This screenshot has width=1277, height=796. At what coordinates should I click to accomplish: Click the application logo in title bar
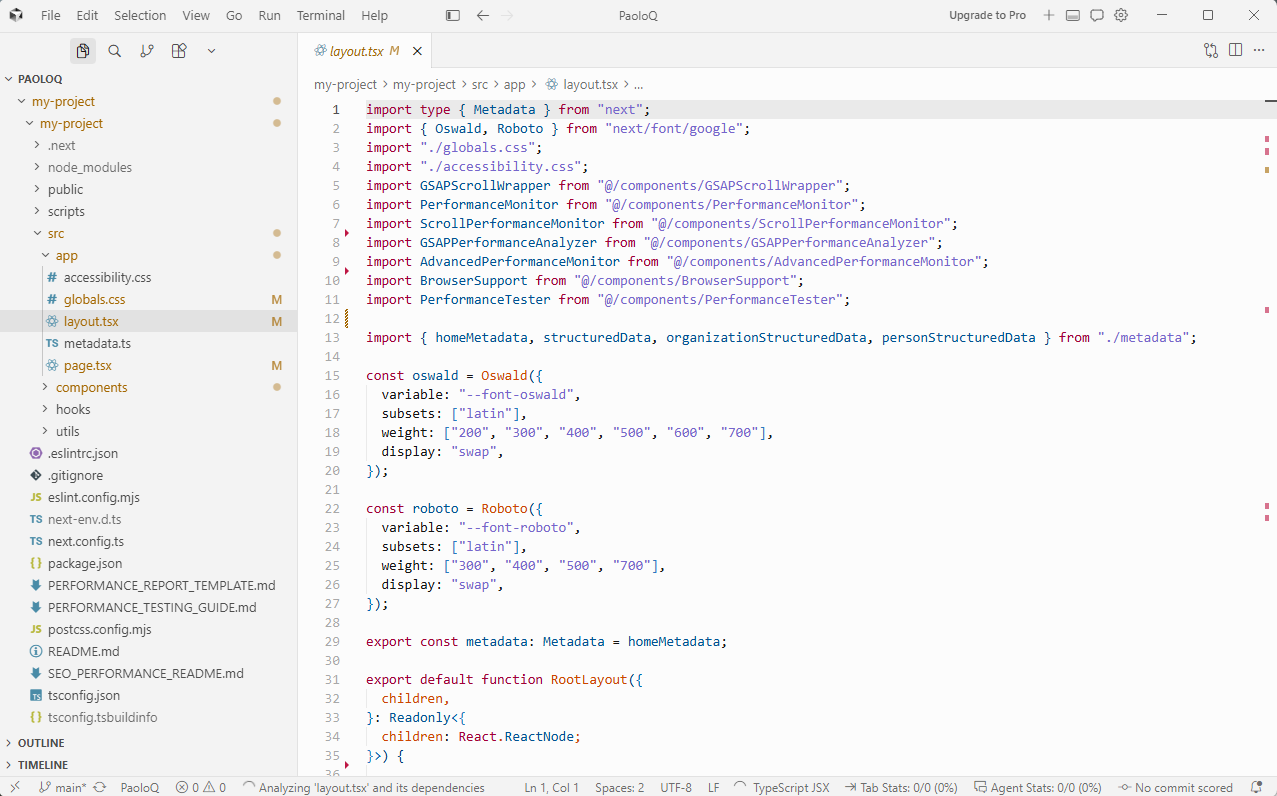[16, 15]
